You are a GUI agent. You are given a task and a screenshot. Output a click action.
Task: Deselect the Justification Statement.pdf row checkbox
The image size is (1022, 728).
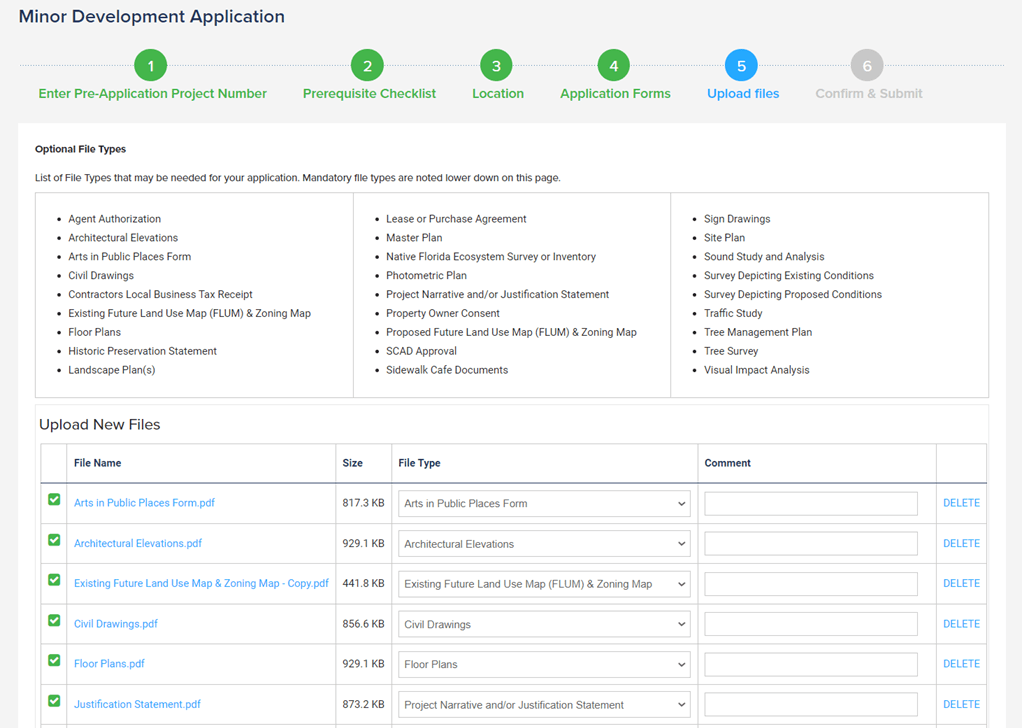pos(55,701)
